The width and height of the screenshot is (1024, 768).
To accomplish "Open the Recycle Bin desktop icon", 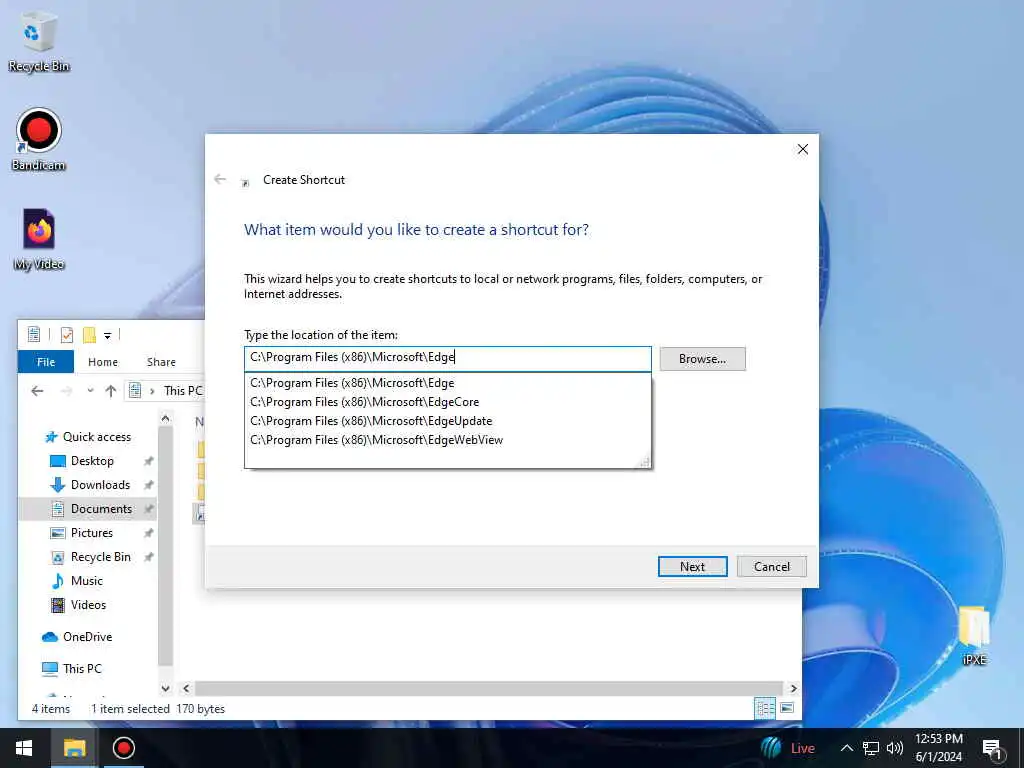I will coord(39,40).
